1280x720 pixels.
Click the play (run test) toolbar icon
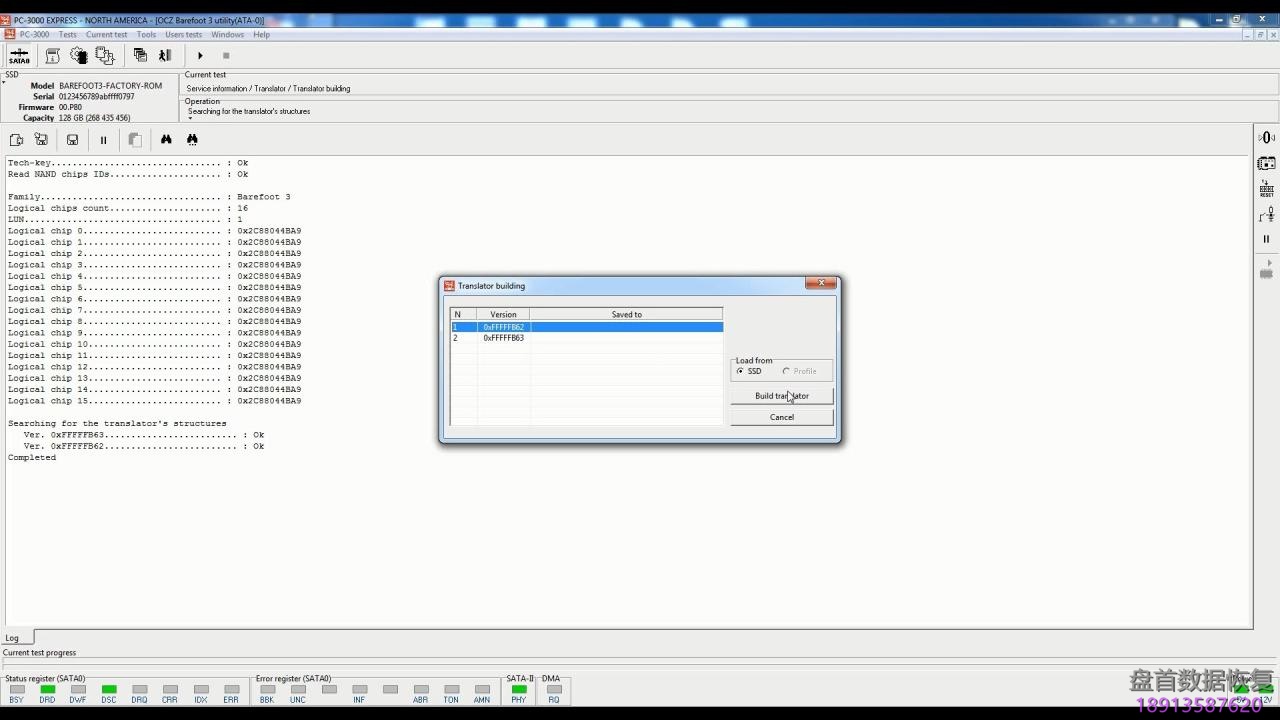[200, 56]
